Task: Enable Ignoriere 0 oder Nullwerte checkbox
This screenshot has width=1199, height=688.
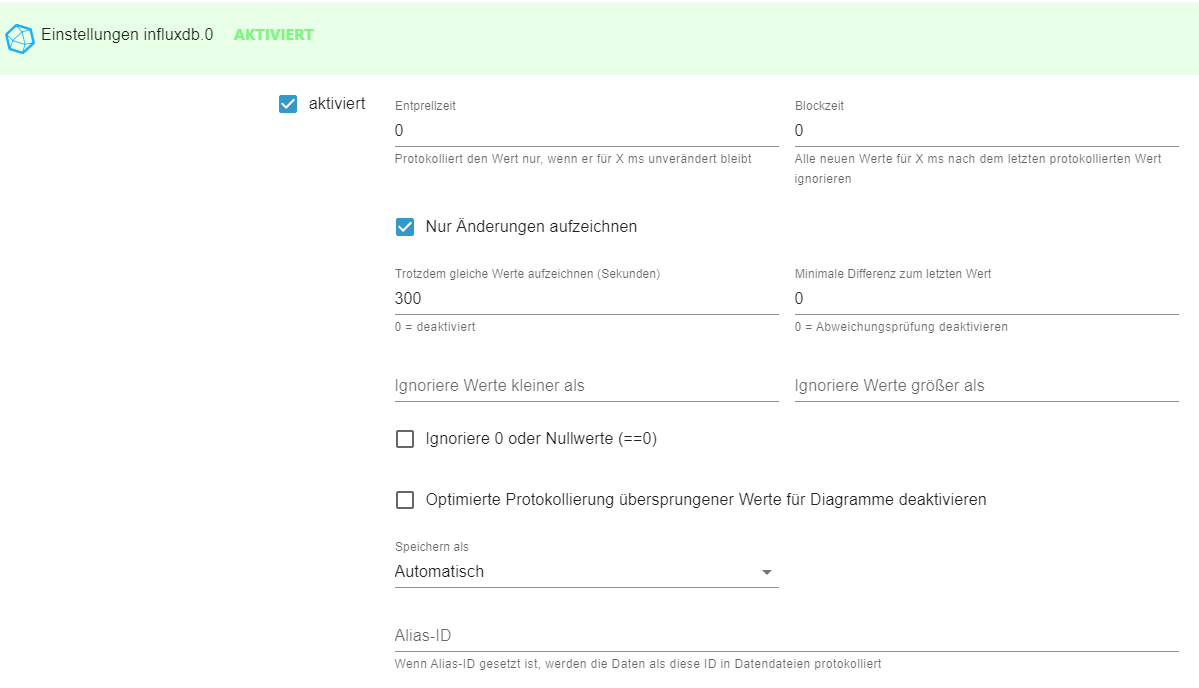Action: click(405, 439)
